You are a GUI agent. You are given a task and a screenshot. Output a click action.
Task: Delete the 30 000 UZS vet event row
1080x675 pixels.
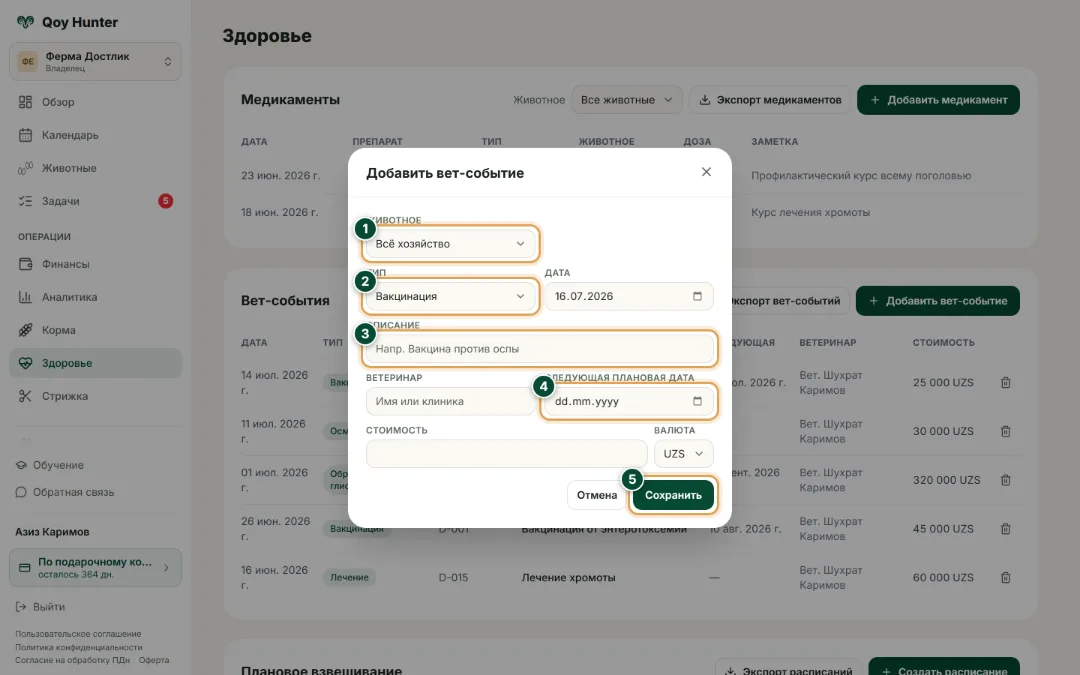[x=1006, y=431]
